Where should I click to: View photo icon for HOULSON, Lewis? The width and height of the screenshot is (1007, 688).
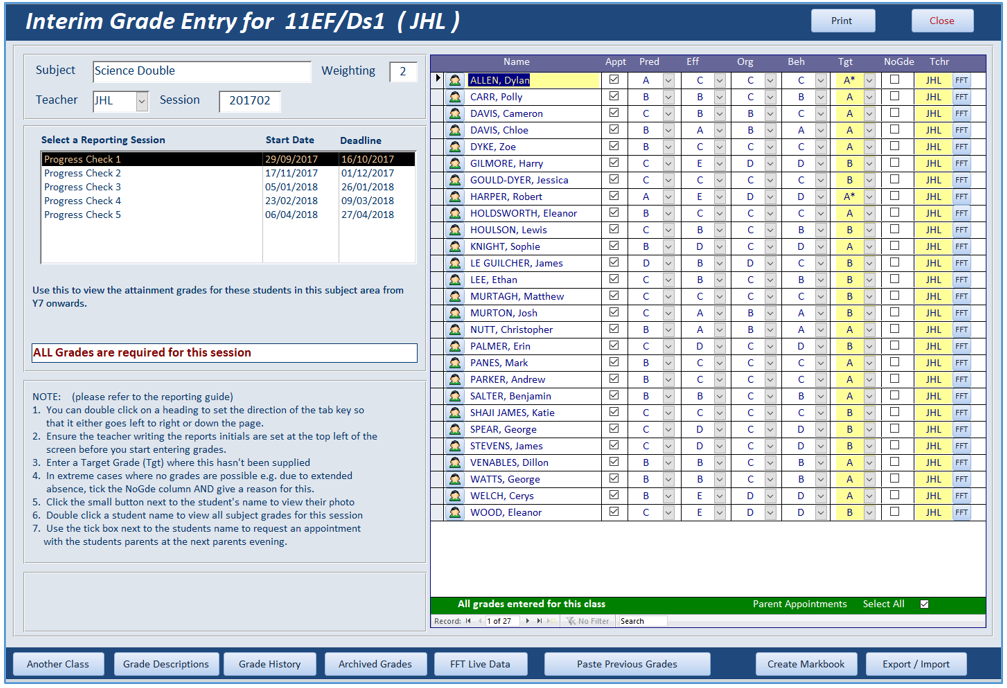click(455, 230)
